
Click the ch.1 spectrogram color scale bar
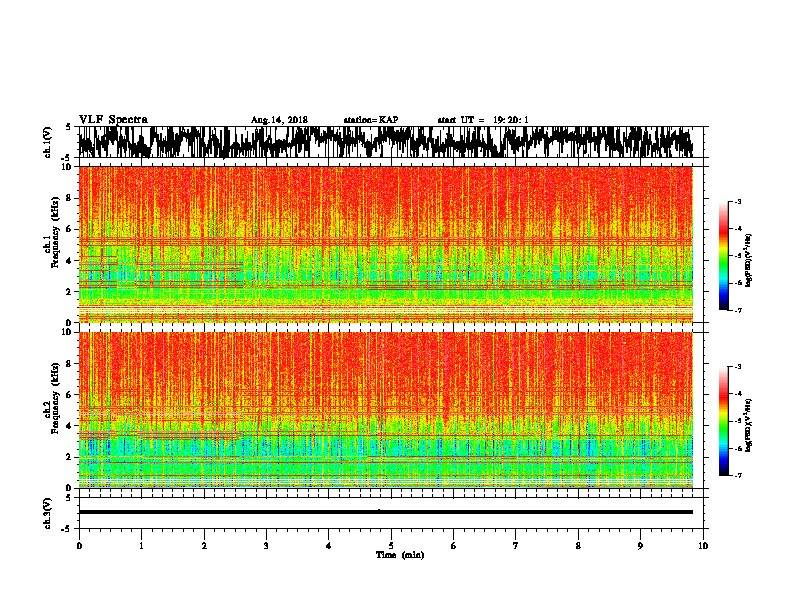coord(724,256)
